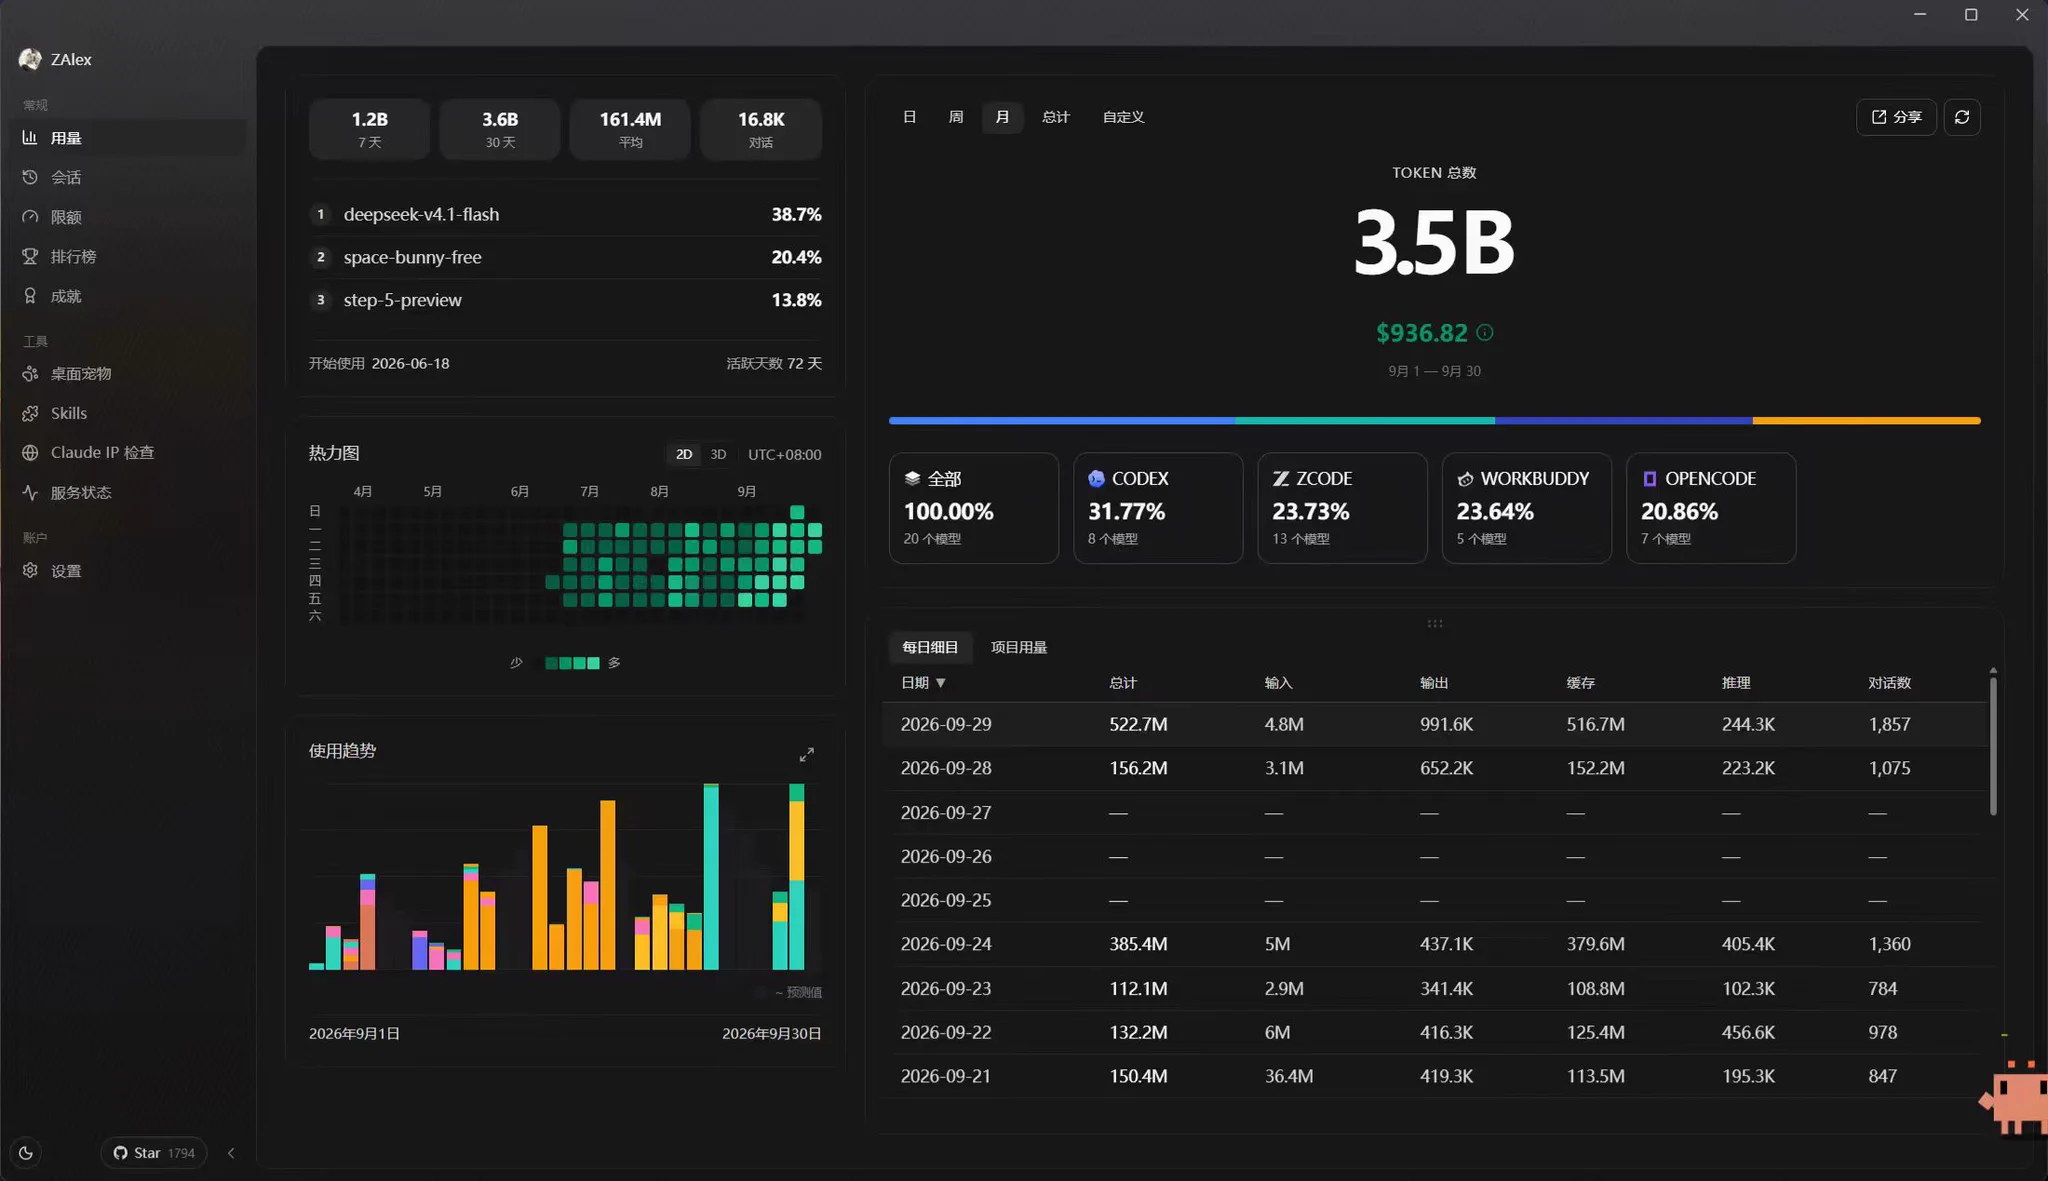The width and height of the screenshot is (2048, 1181).
Task: Click the cost info icon beside $936.82
Action: click(x=1485, y=333)
